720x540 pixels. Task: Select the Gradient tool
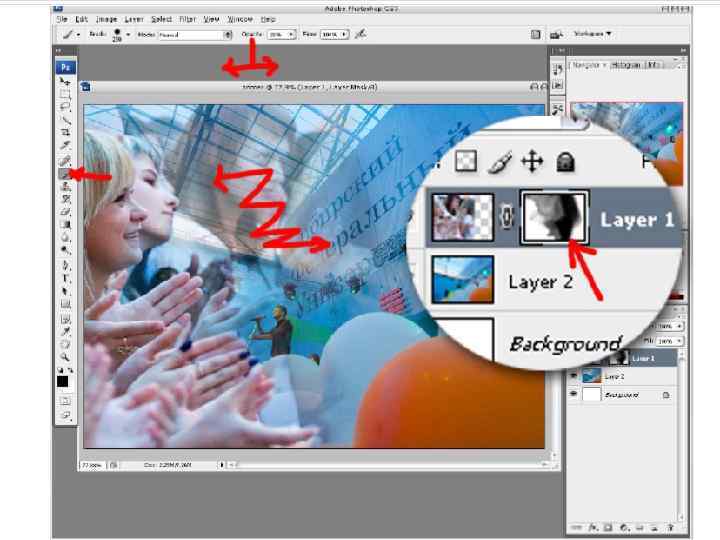coord(65,225)
